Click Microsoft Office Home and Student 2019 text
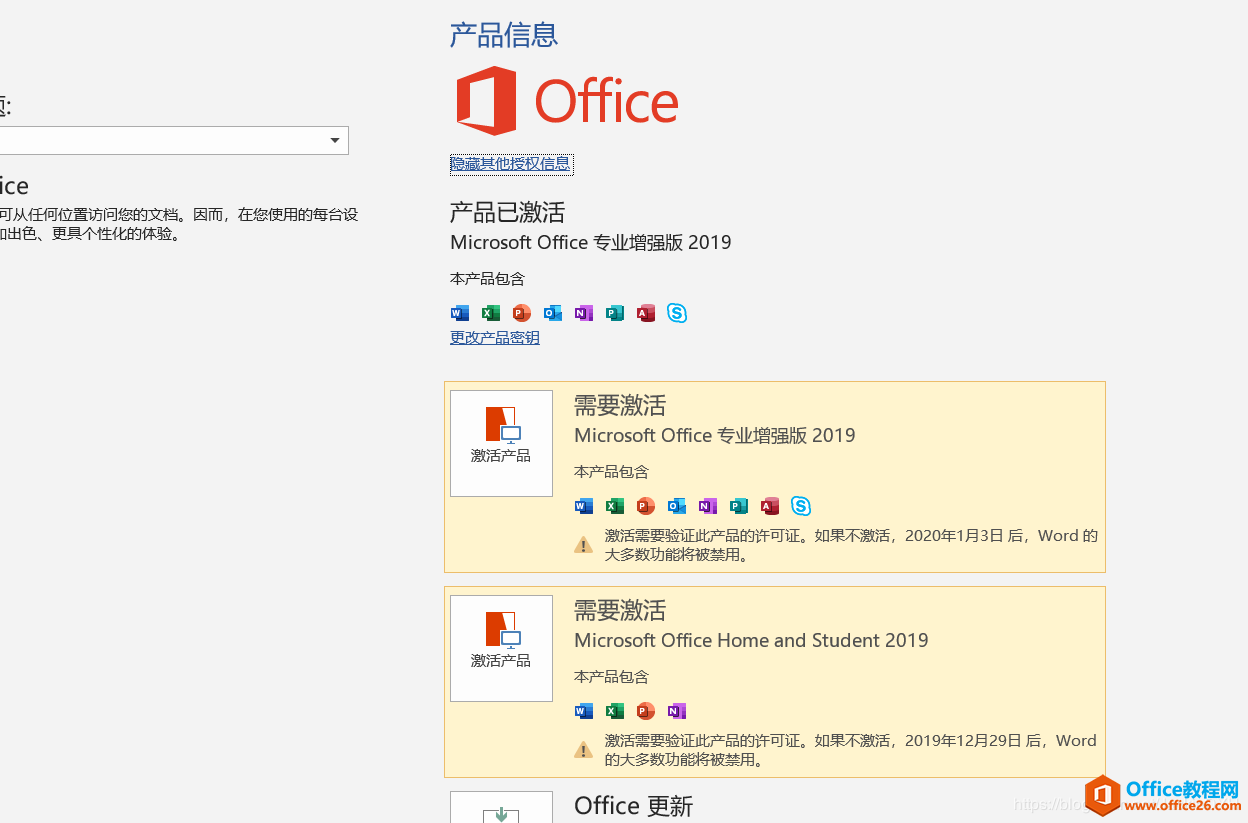 (x=751, y=640)
